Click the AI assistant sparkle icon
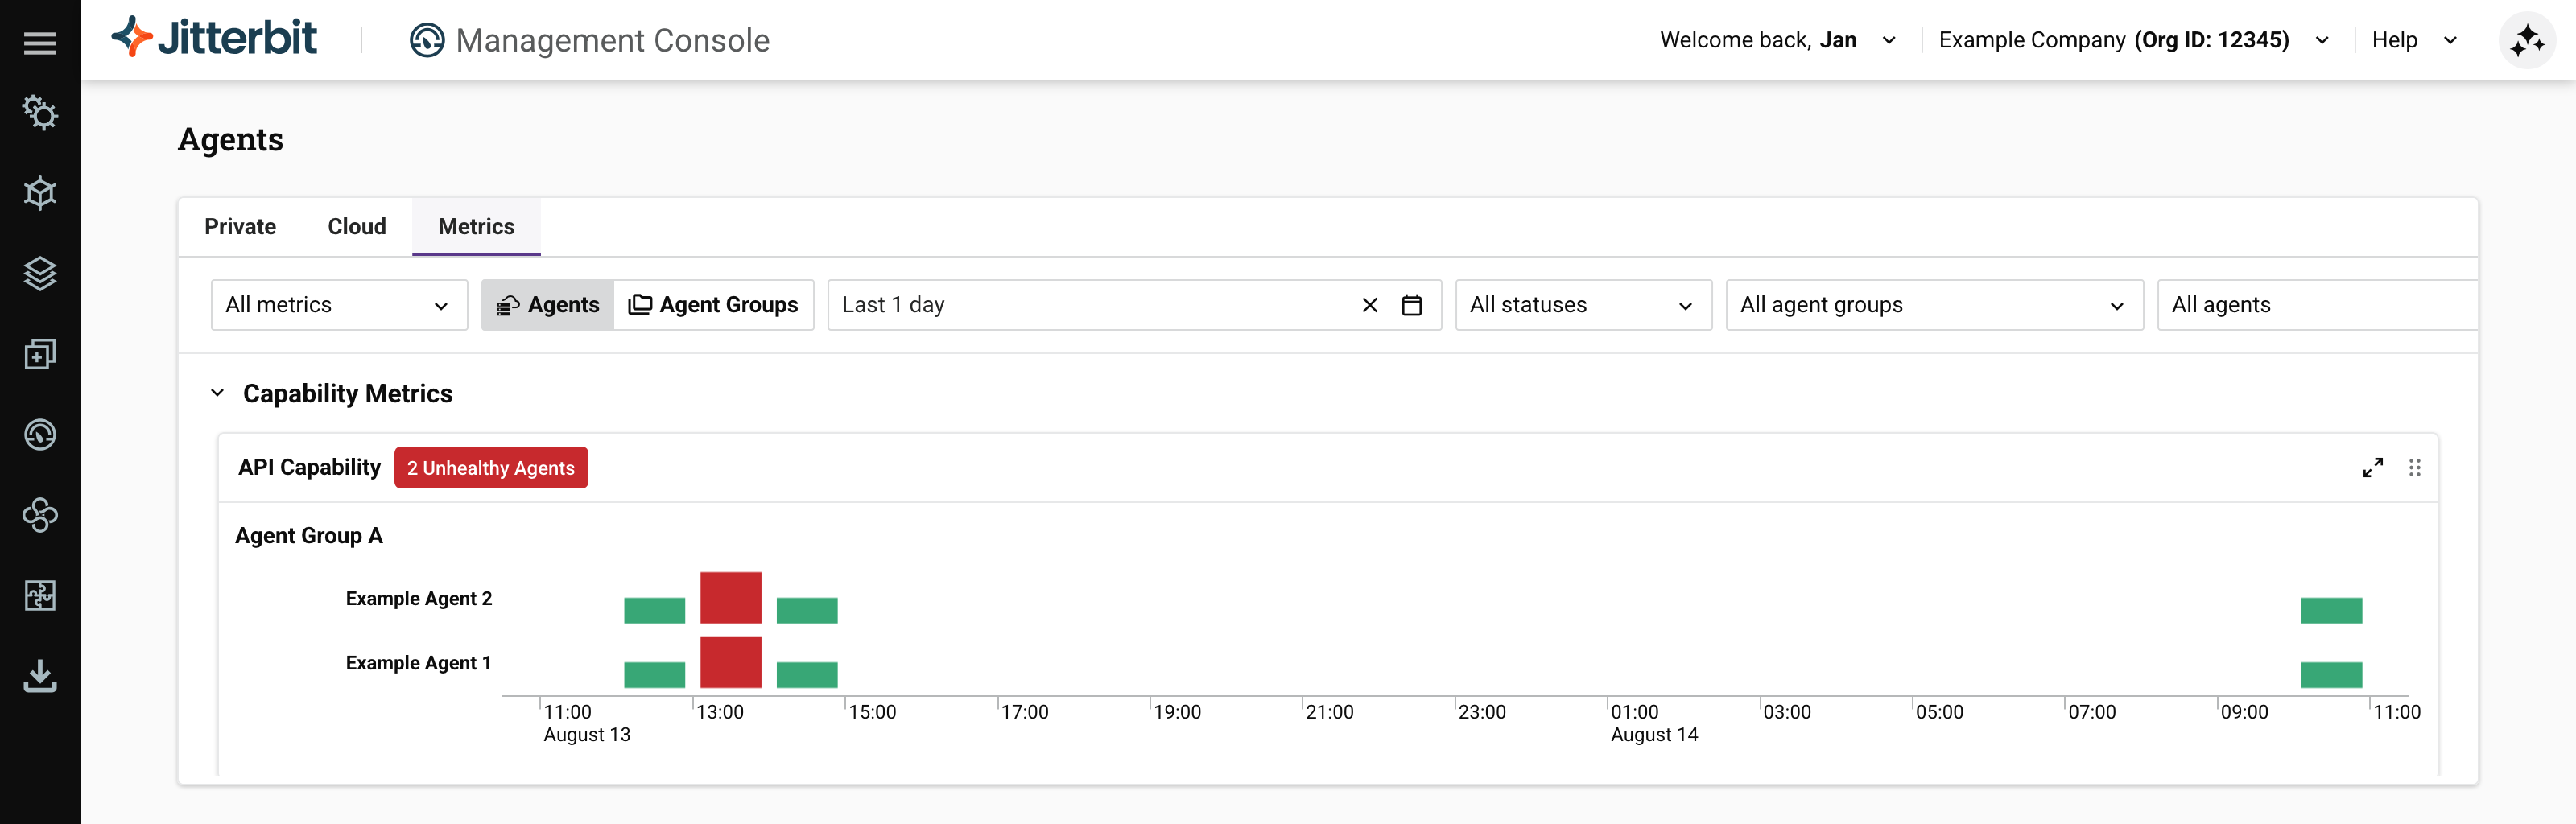 click(2526, 41)
